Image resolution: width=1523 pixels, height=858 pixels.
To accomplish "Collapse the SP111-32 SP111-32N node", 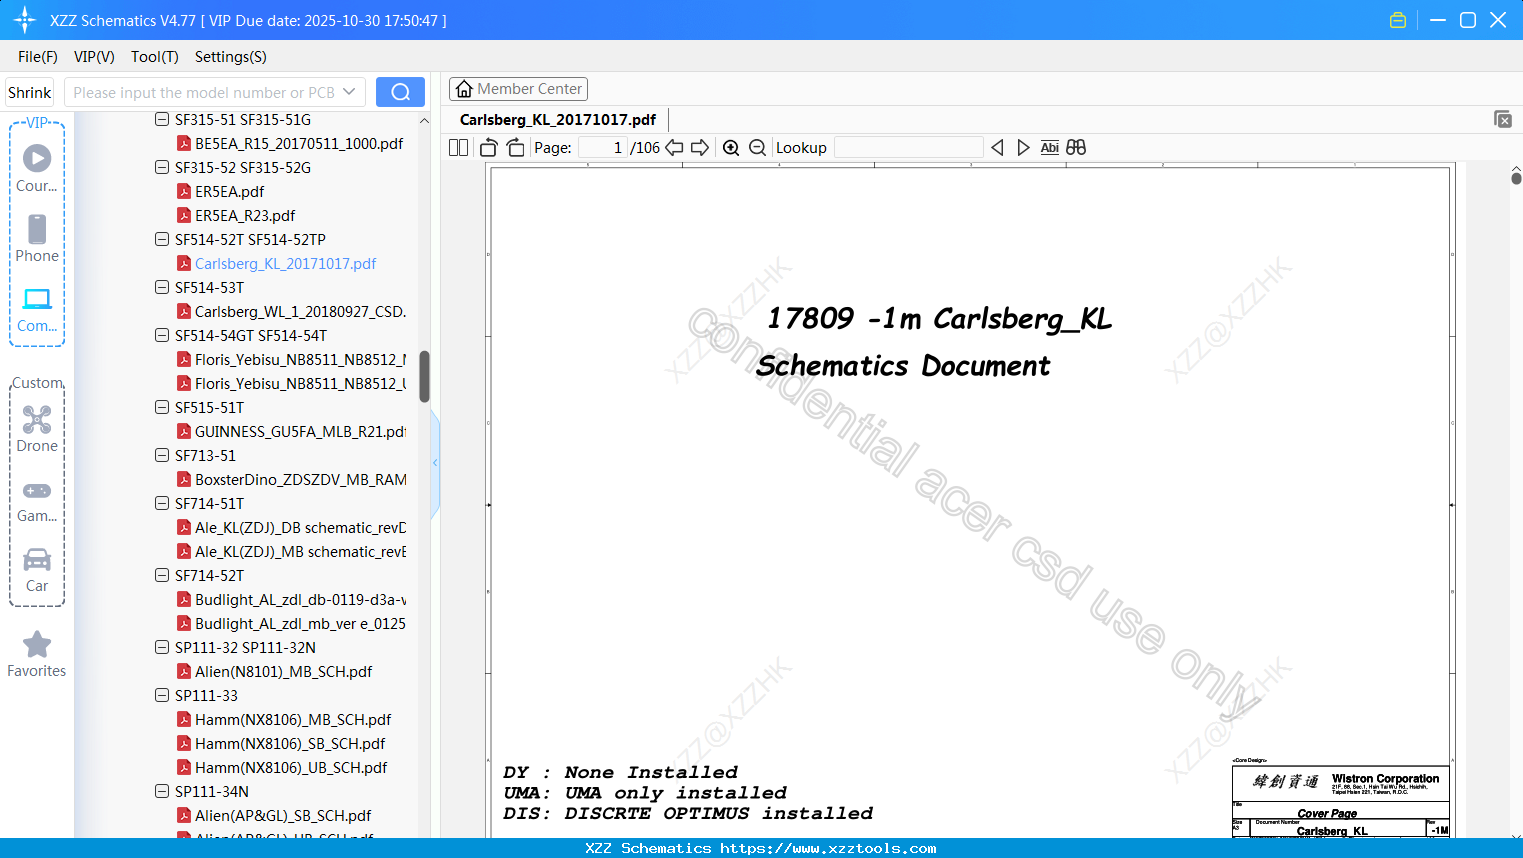I will coord(162,647).
